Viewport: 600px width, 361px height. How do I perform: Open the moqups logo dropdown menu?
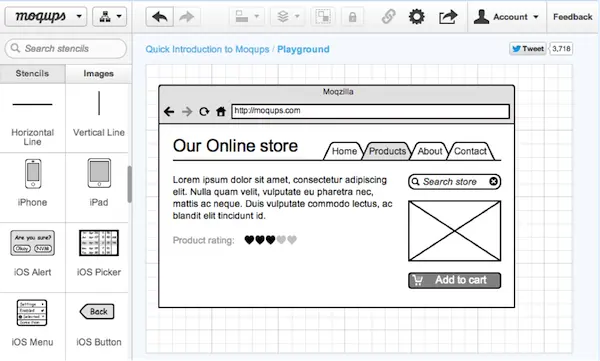click(x=46, y=16)
